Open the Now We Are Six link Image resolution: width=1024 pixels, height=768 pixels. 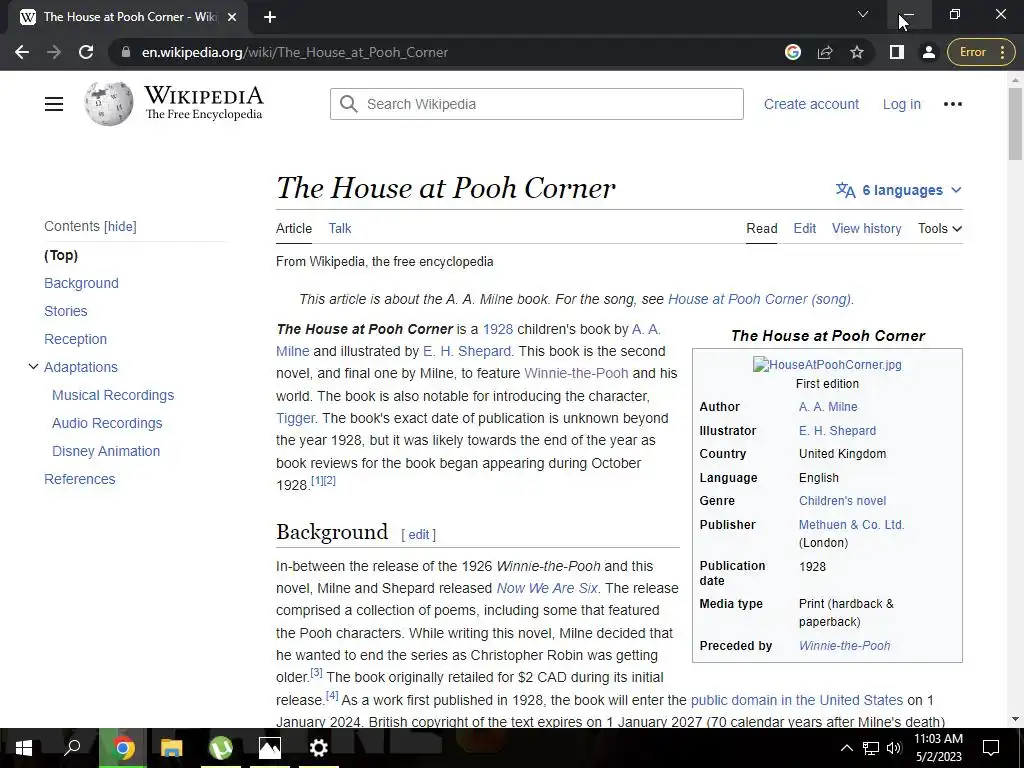coord(547,588)
